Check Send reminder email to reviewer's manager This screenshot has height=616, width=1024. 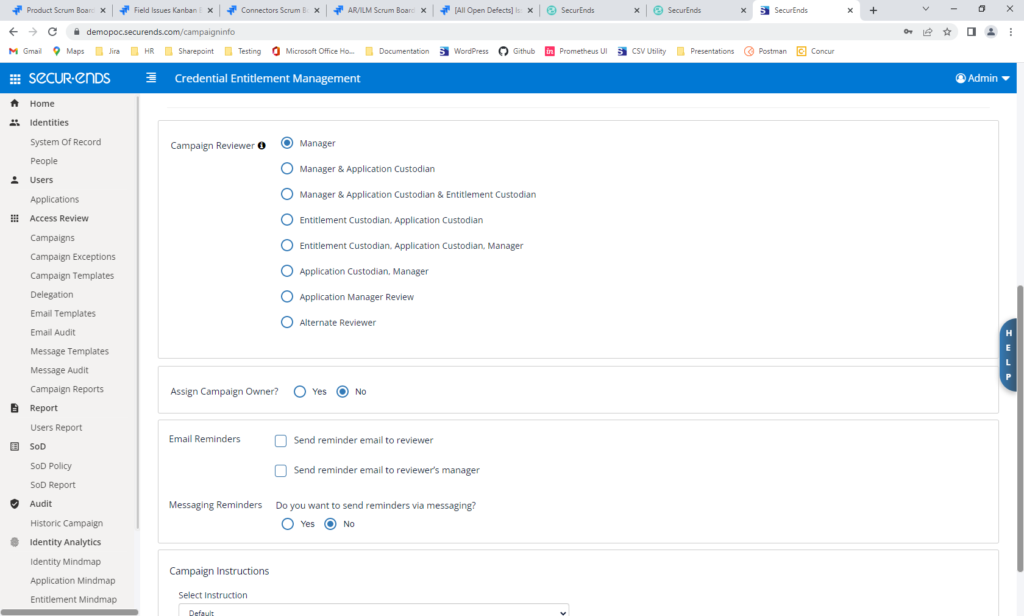pos(281,470)
